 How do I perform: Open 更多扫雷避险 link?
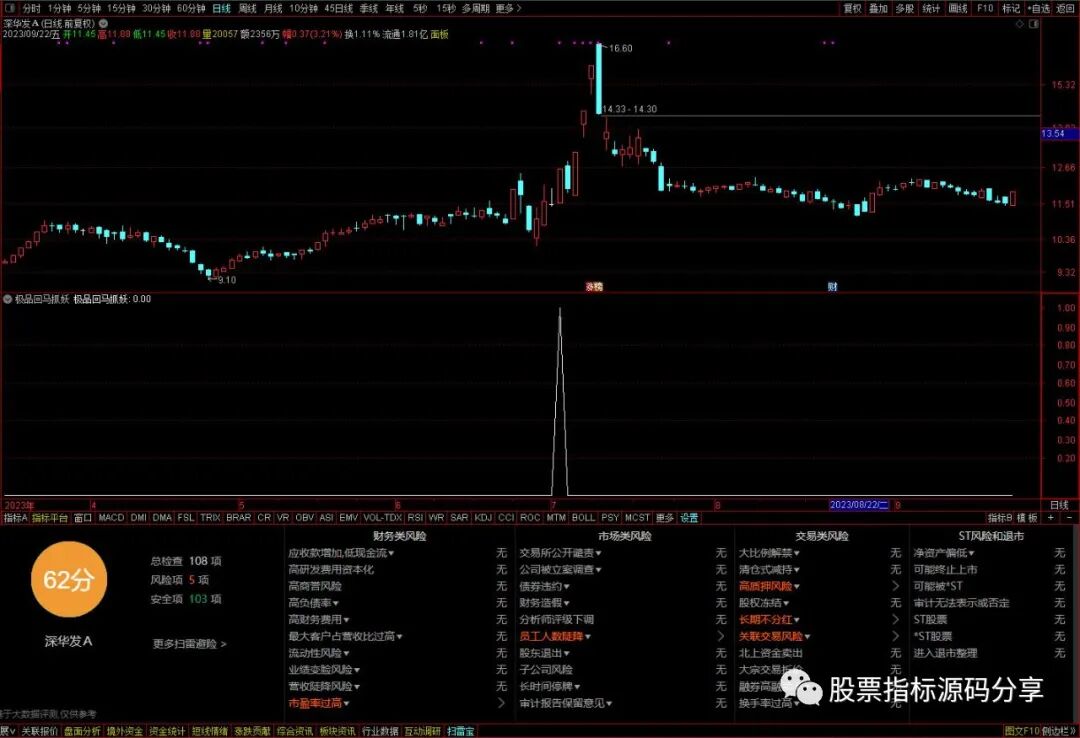(x=189, y=644)
